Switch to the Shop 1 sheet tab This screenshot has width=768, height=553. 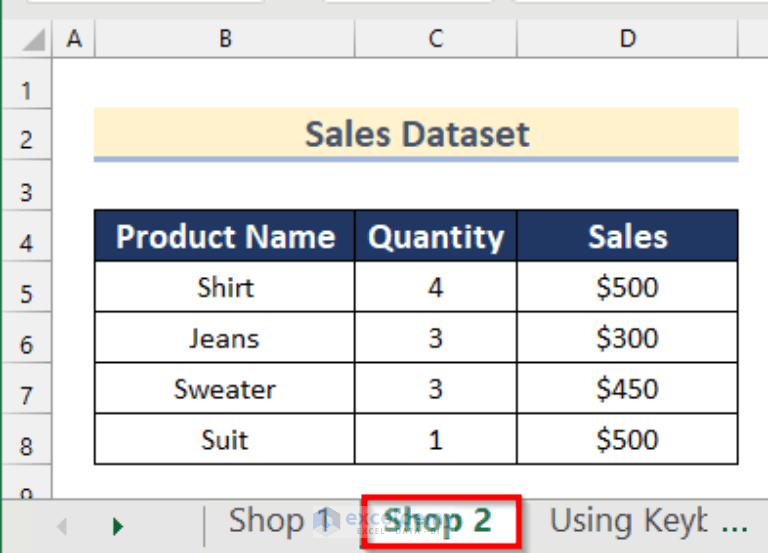[281, 521]
